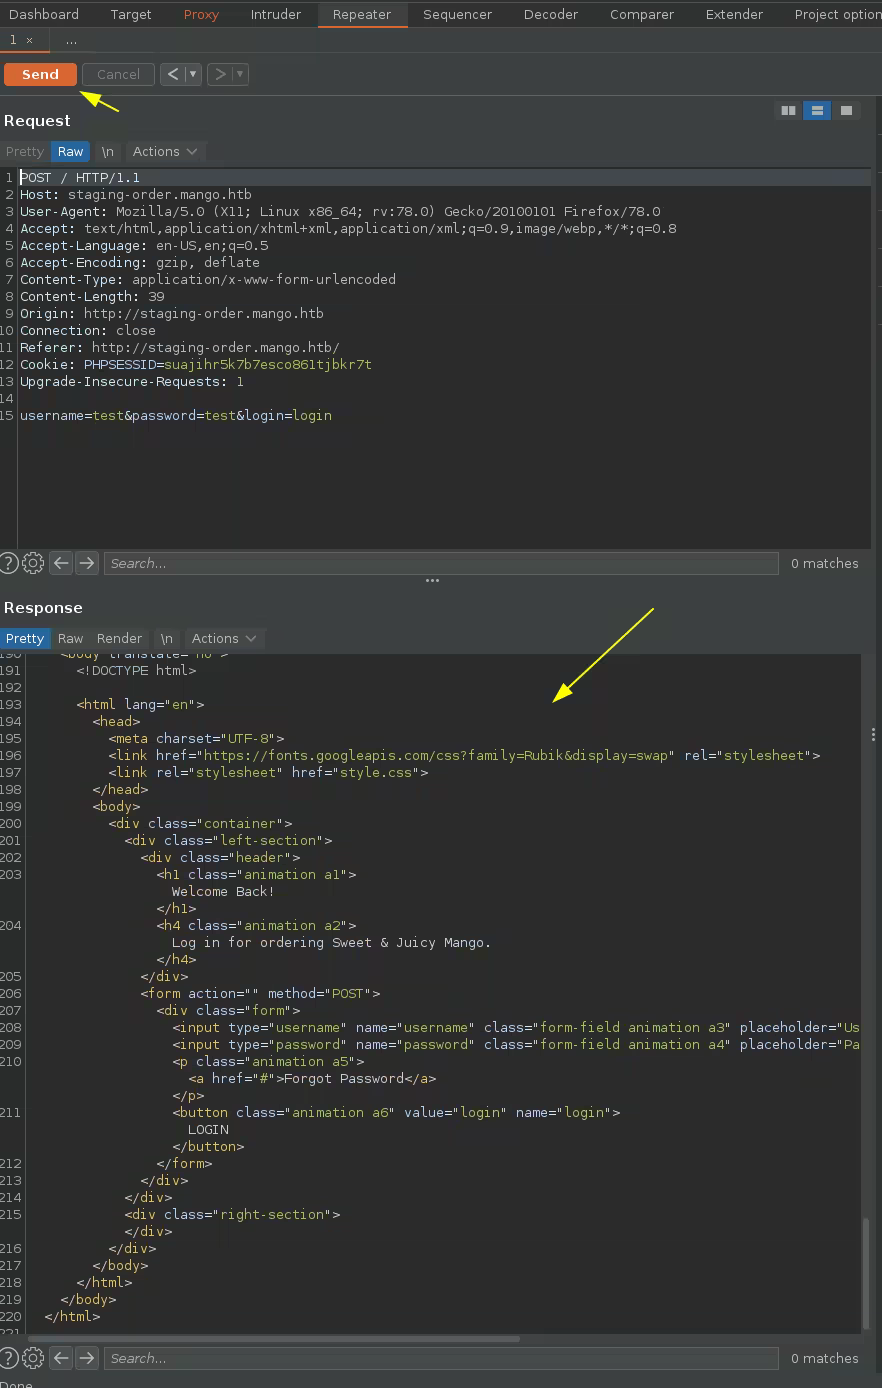Screen dimensions: 882x1388
Task: Show the response Render view
Action: (119, 639)
